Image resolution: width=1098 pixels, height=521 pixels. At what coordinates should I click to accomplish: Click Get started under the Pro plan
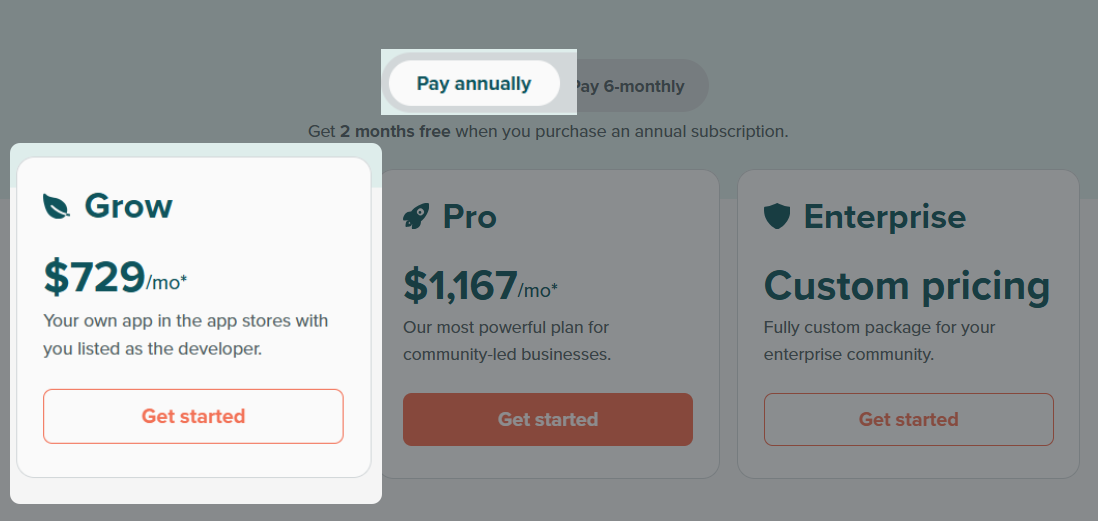(548, 419)
